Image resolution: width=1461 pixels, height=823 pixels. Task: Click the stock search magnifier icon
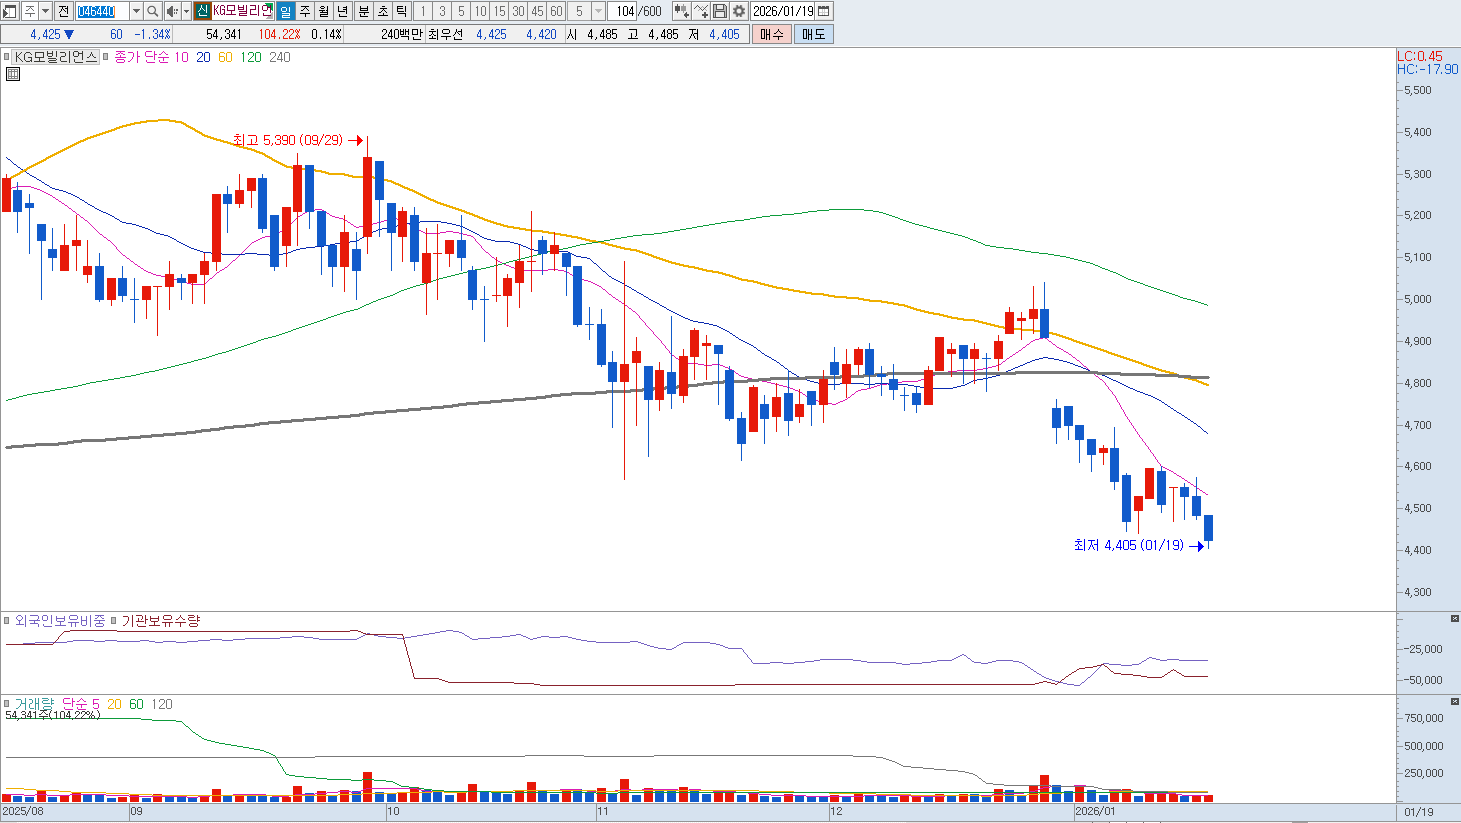coord(152,11)
